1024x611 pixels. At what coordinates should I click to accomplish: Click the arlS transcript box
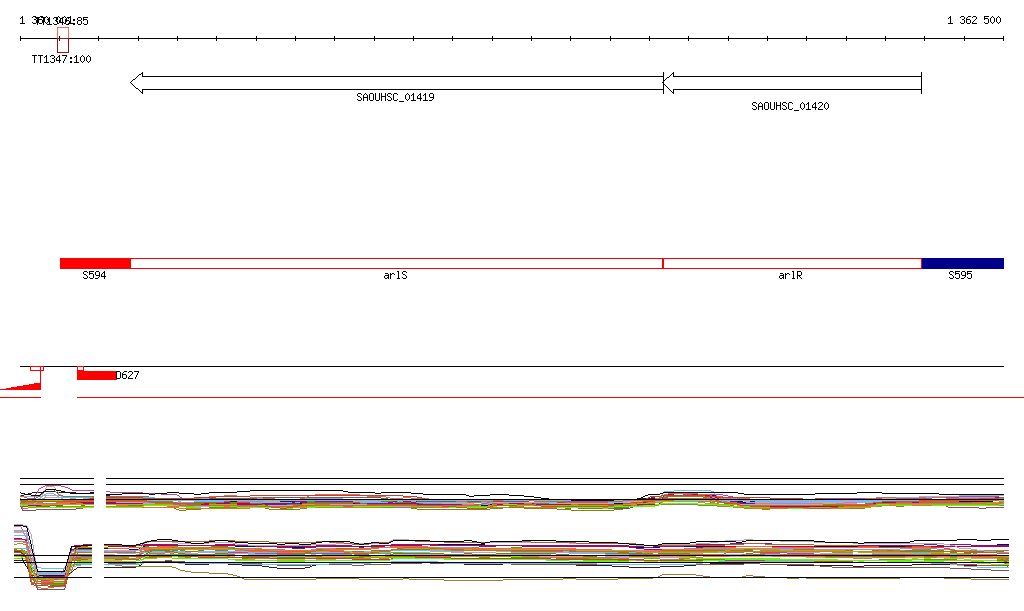(397, 264)
